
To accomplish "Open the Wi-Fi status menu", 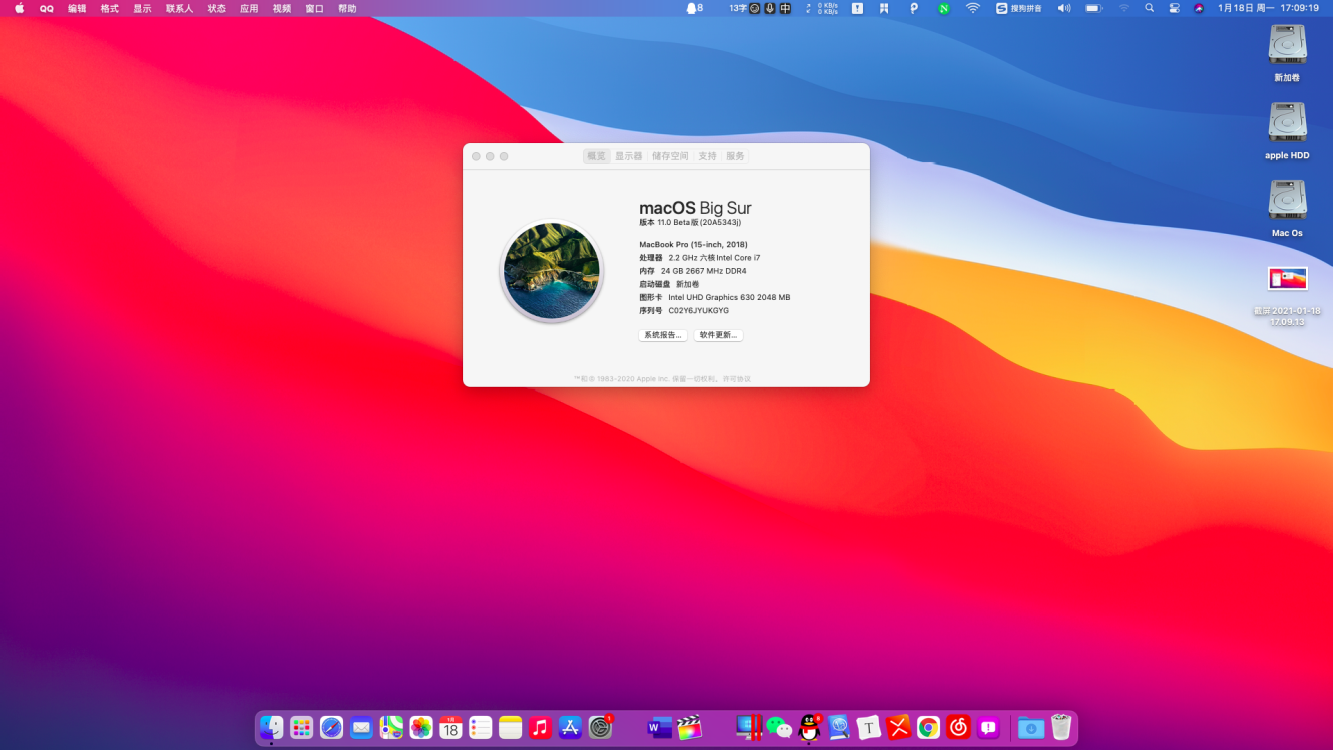I will 972,8.
